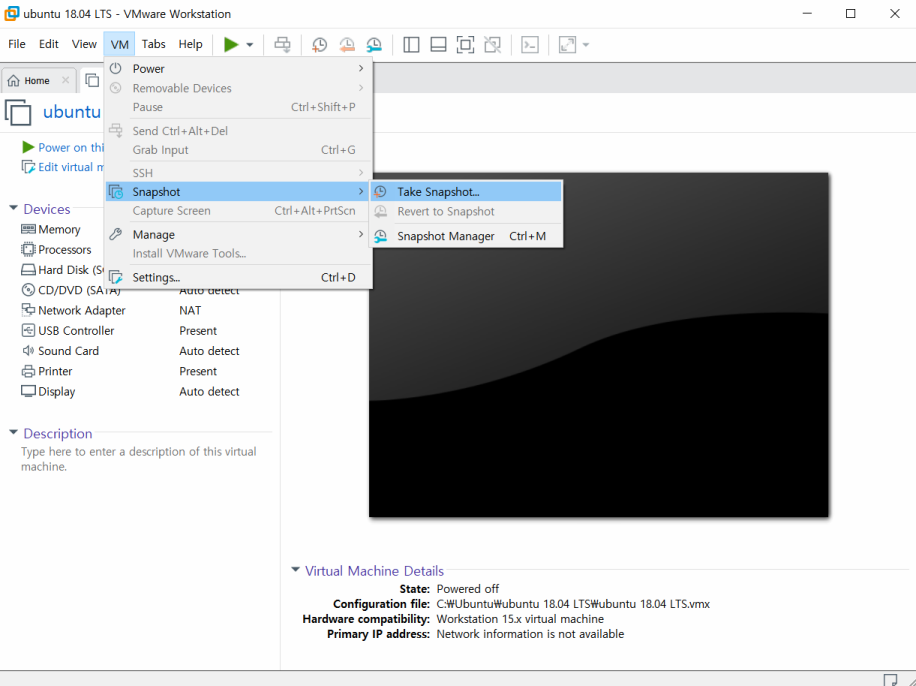Expand the Power submenu
The width and height of the screenshot is (916, 686).
pos(238,68)
